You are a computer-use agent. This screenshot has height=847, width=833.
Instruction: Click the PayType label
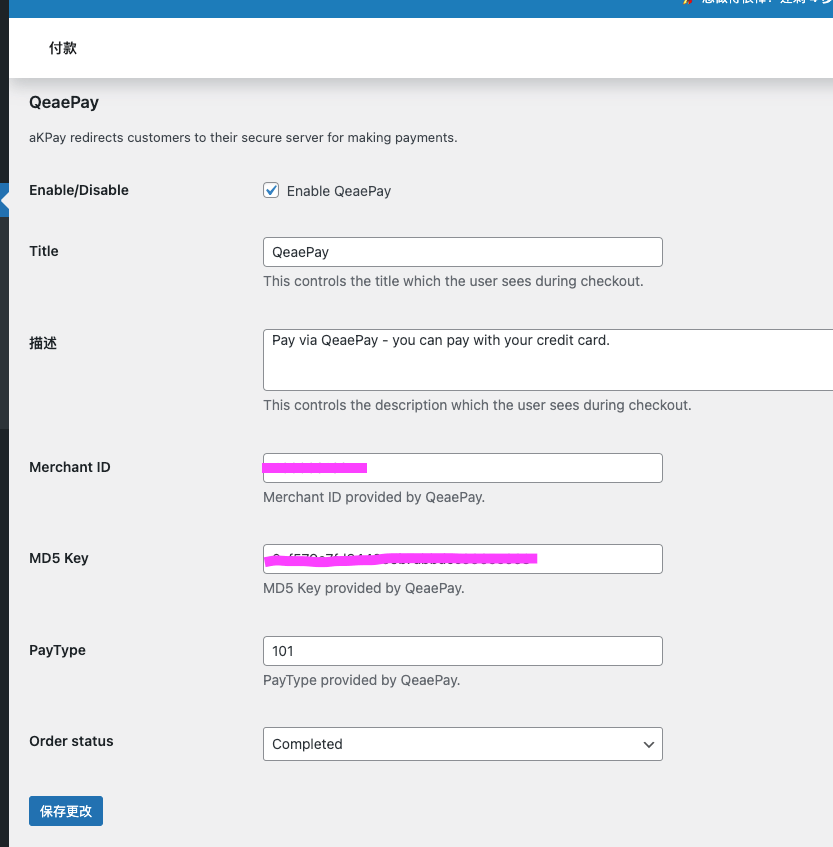(57, 650)
